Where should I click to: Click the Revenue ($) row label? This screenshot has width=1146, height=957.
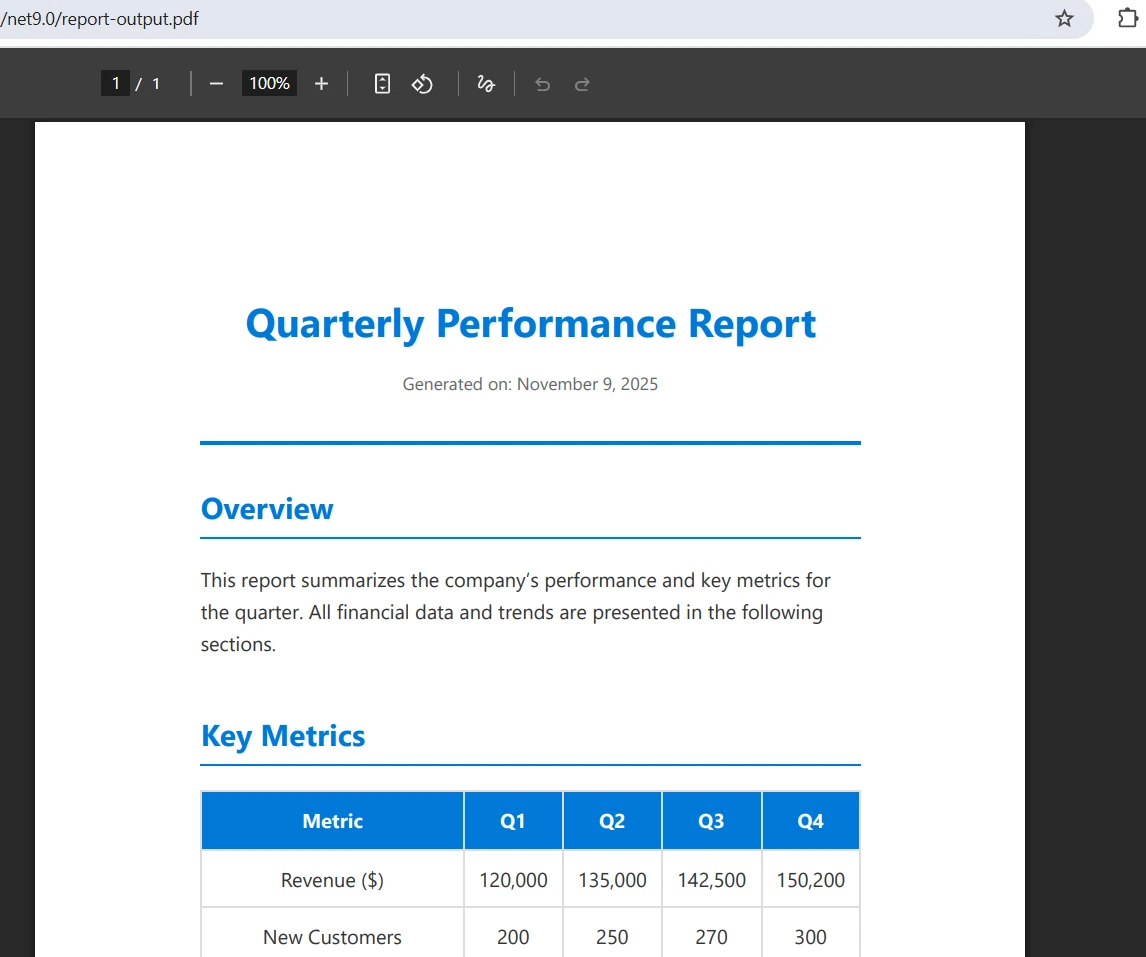332,880
